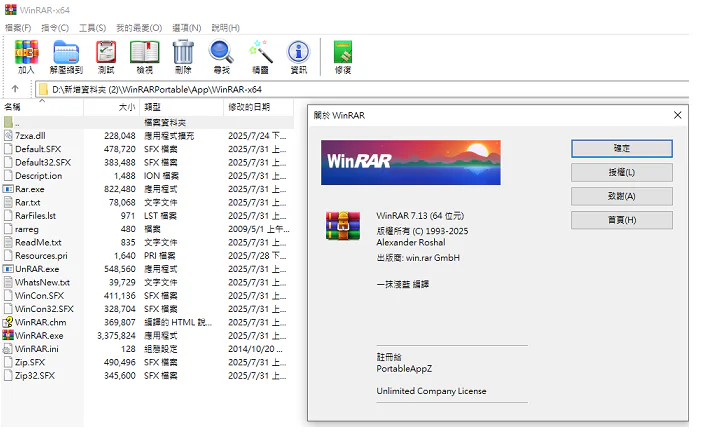Click the "PortableAppZ" registered name text
Screen dimensions: 727x448
[404, 369]
